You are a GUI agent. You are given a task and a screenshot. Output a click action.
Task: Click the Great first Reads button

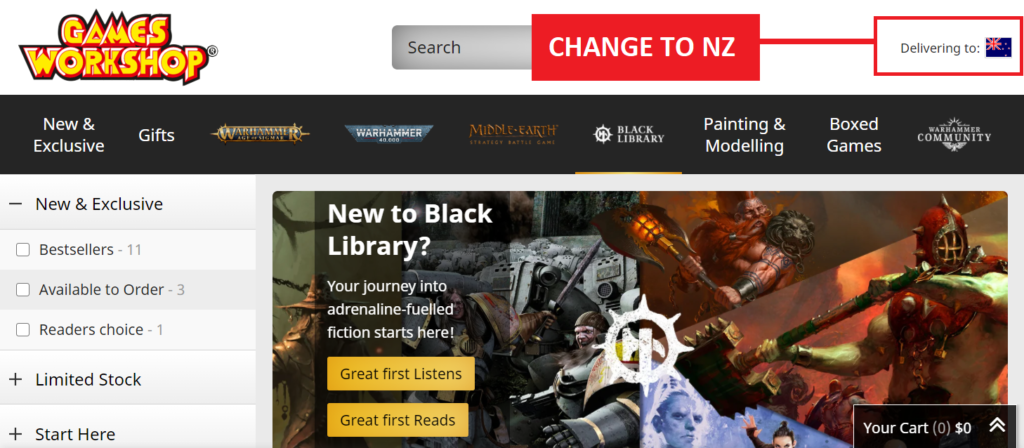pyautogui.click(x=398, y=420)
